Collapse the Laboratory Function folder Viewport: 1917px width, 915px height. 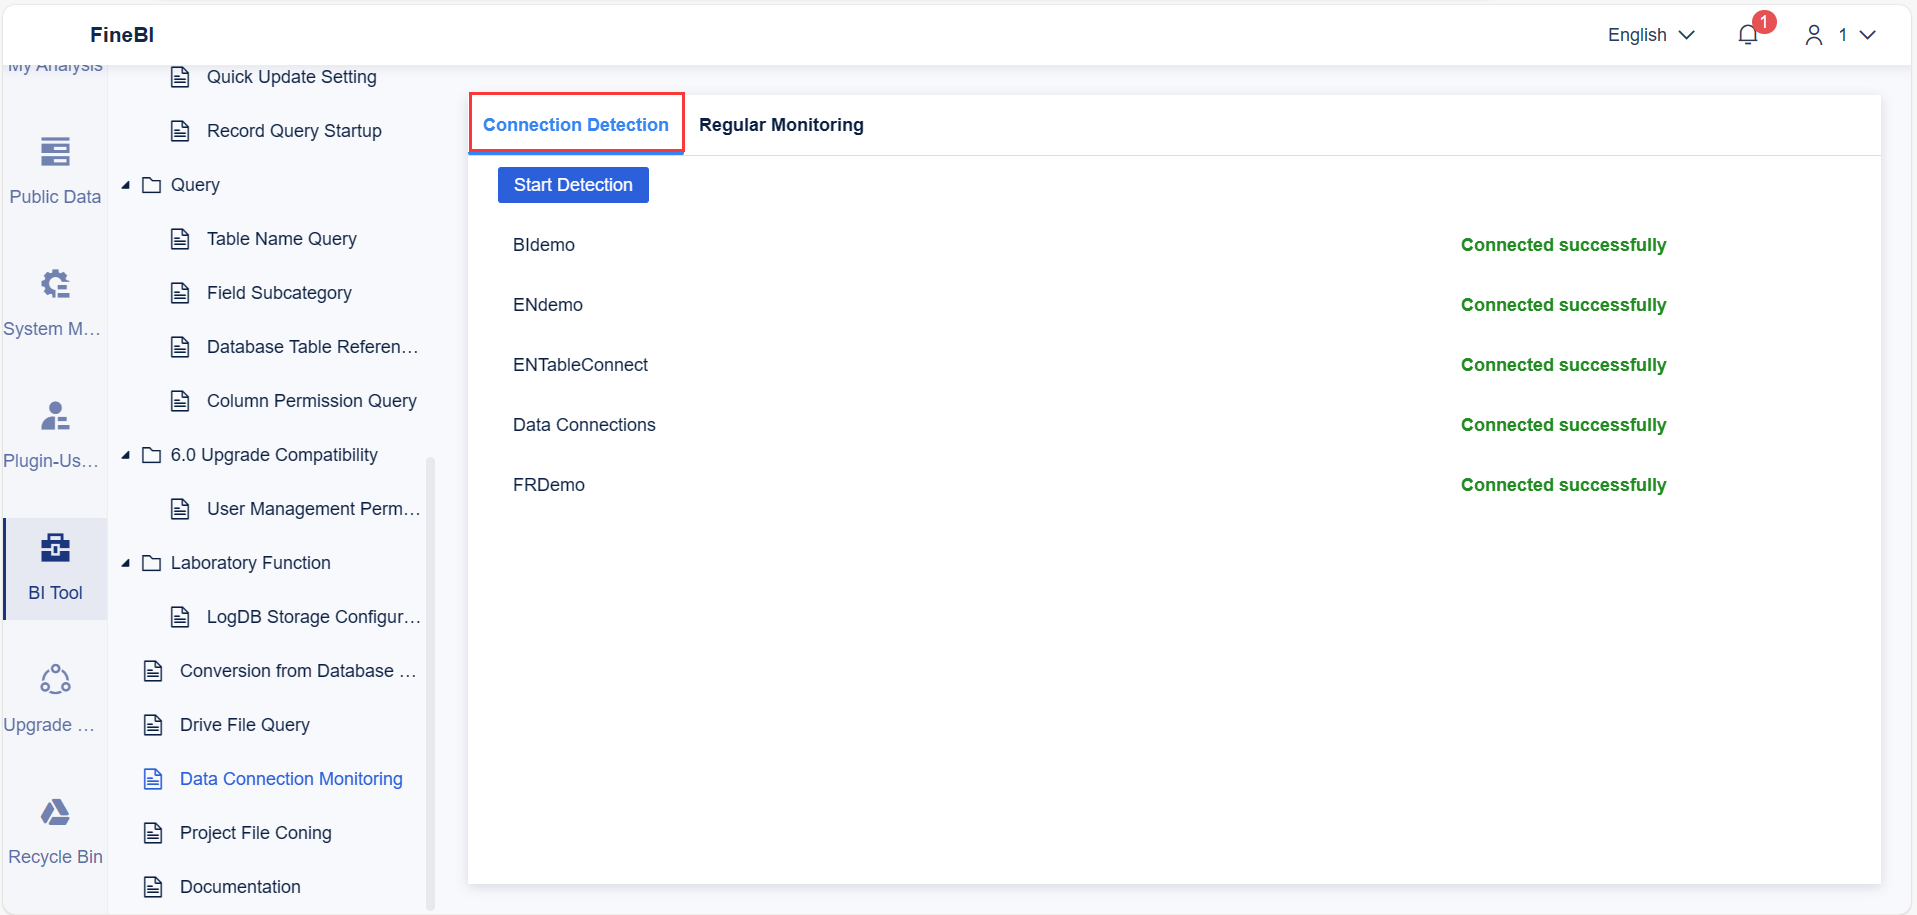click(x=125, y=562)
